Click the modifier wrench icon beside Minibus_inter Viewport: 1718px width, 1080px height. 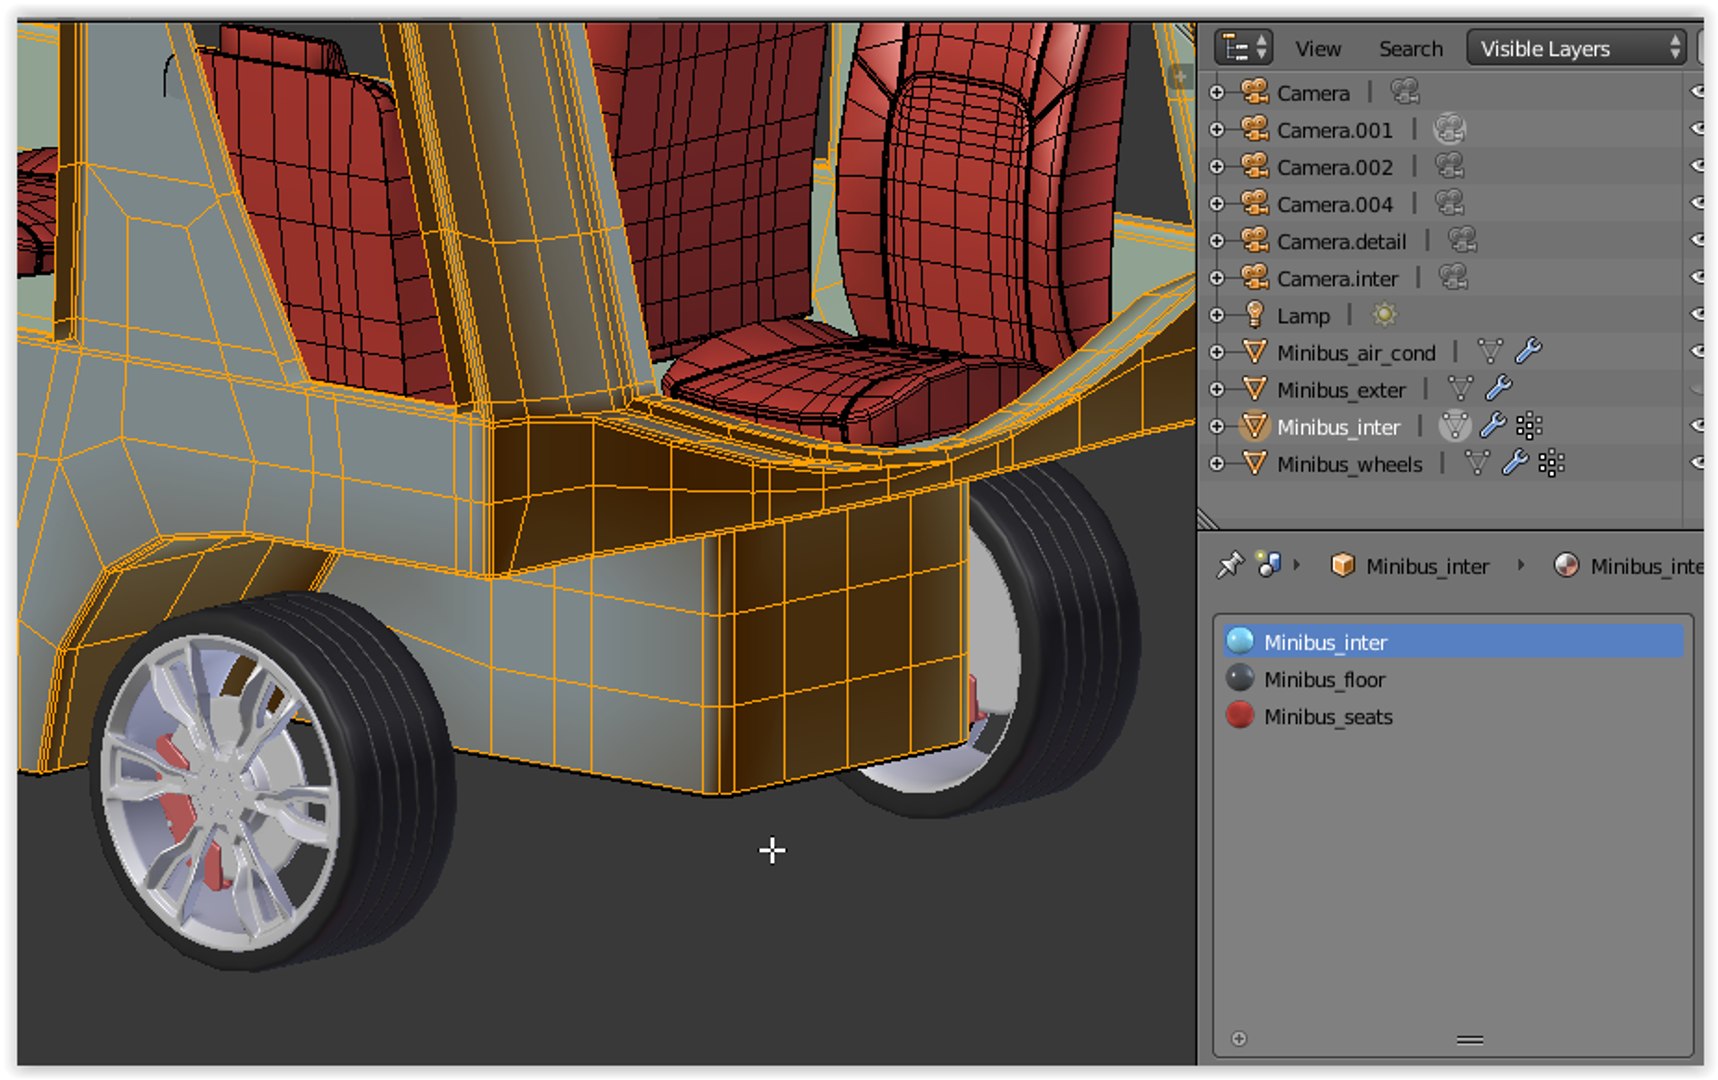pos(1493,425)
